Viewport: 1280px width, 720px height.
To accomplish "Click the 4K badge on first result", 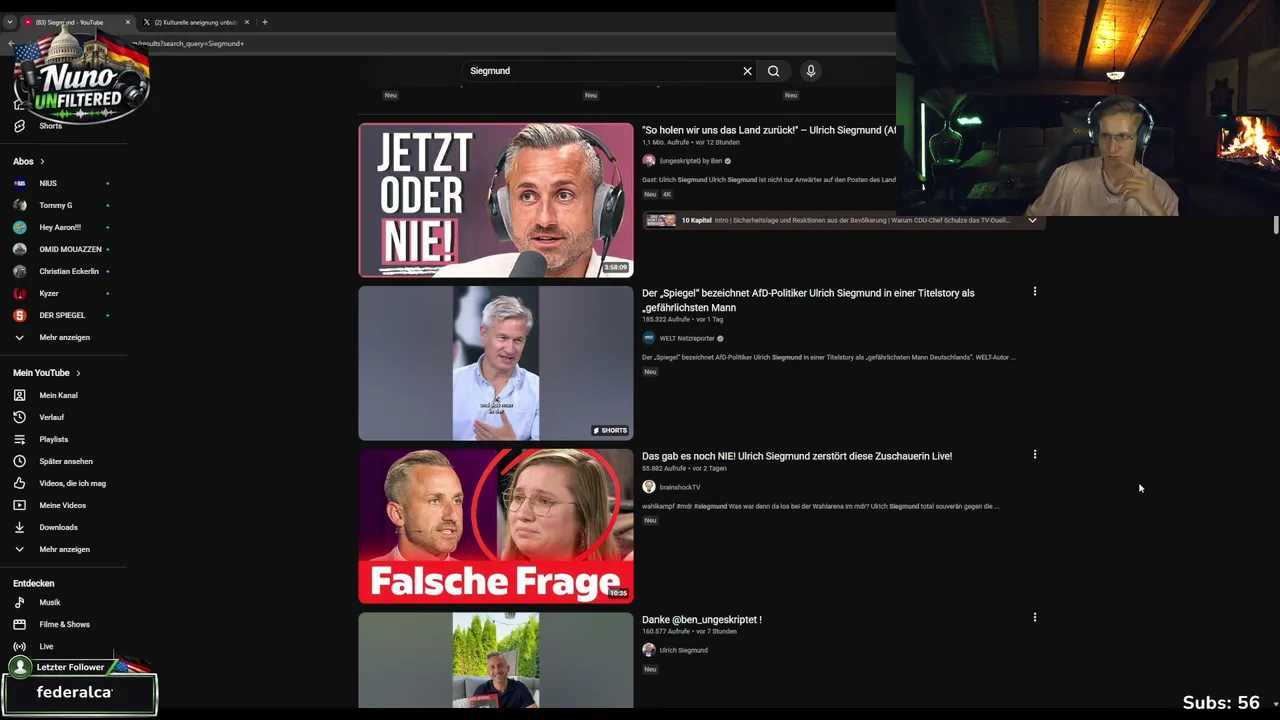I will (667, 194).
